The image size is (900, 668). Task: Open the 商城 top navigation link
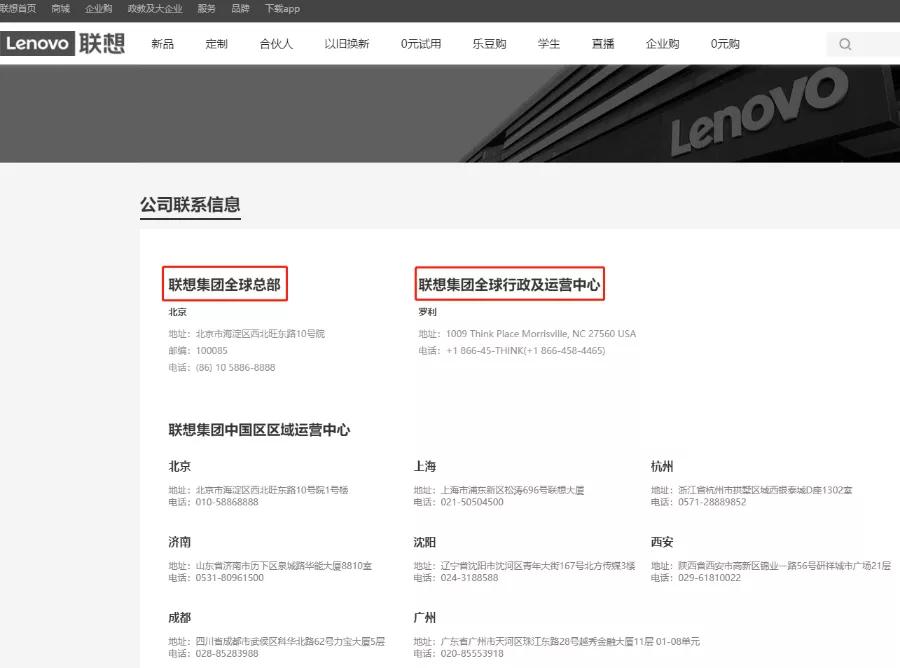(59, 8)
